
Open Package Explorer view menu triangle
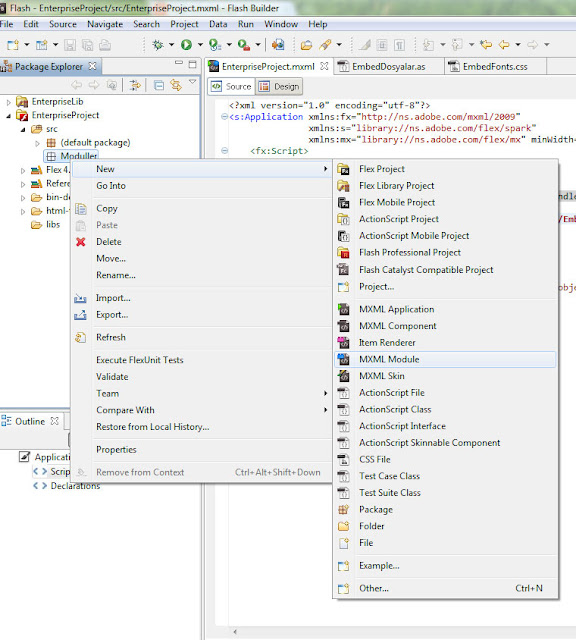click(x=192, y=82)
